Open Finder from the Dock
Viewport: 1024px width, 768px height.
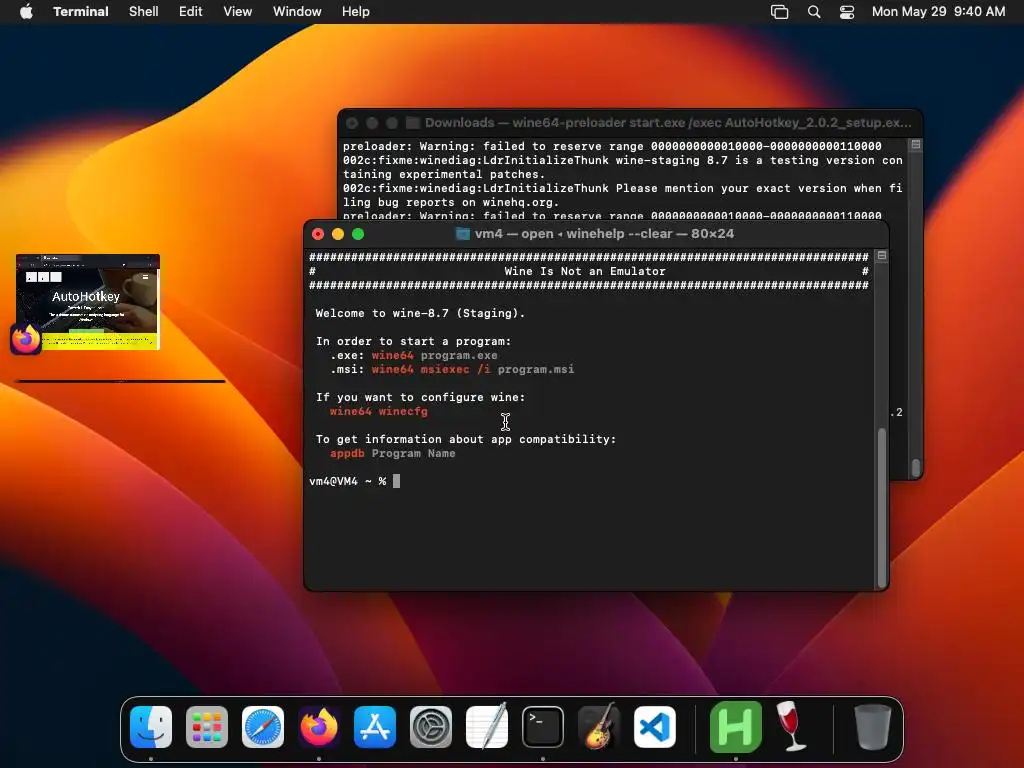[151, 727]
